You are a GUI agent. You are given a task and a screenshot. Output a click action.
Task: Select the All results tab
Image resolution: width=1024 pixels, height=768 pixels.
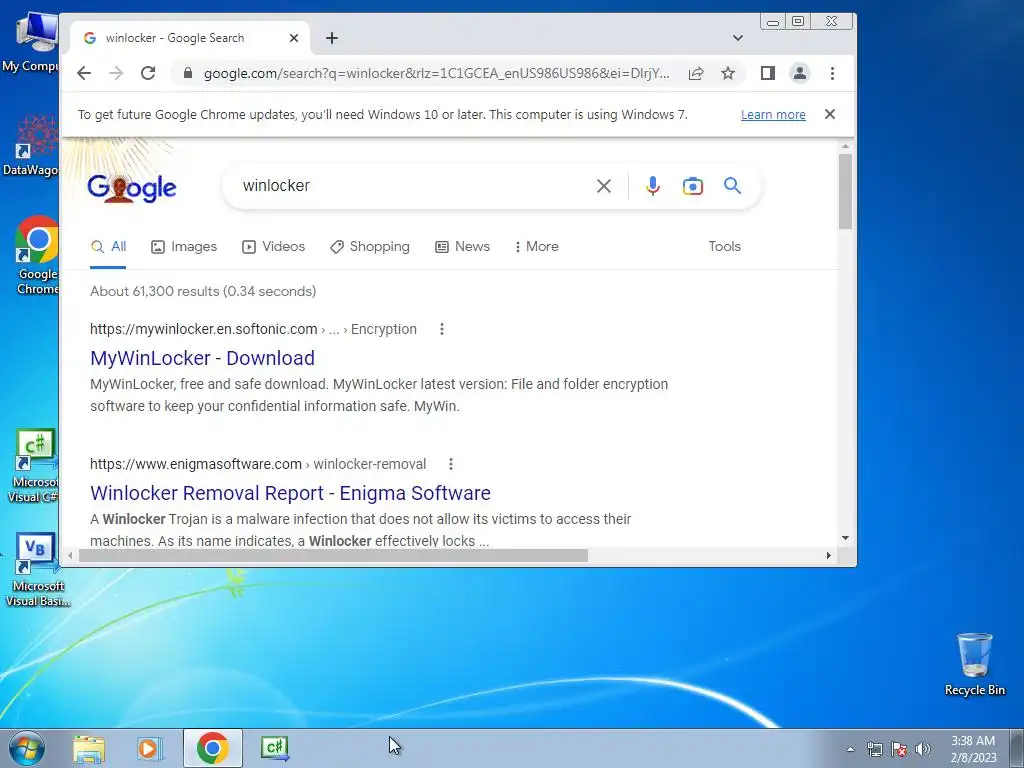coord(108,247)
